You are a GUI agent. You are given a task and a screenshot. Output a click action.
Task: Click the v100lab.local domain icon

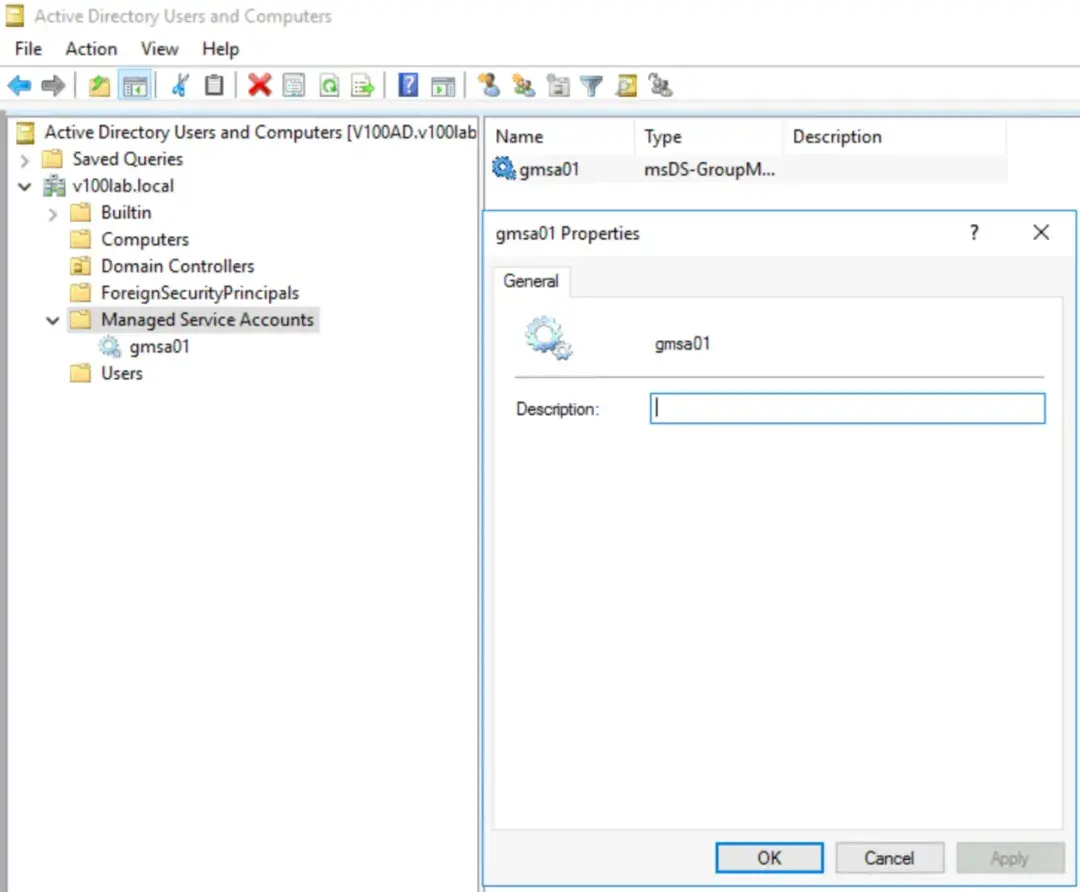coord(54,186)
